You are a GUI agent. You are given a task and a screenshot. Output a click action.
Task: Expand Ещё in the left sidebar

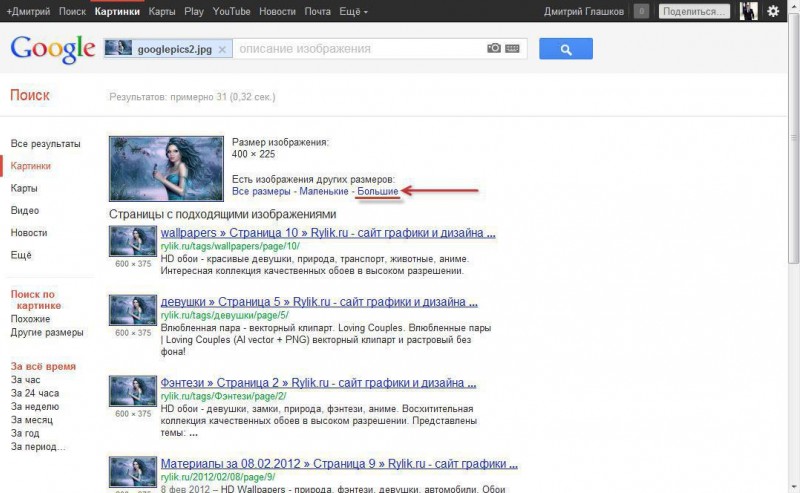point(21,255)
